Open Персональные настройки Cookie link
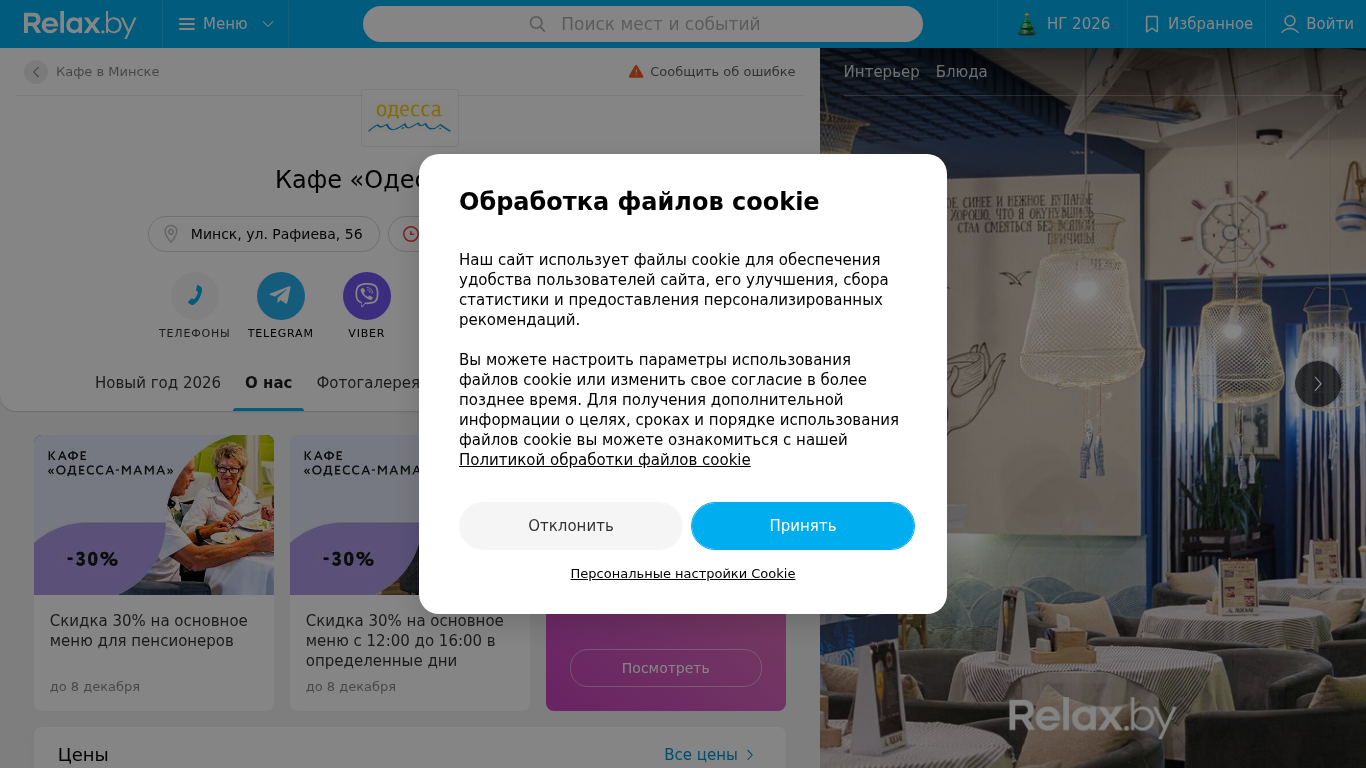1366x768 pixels. [683, 574]
